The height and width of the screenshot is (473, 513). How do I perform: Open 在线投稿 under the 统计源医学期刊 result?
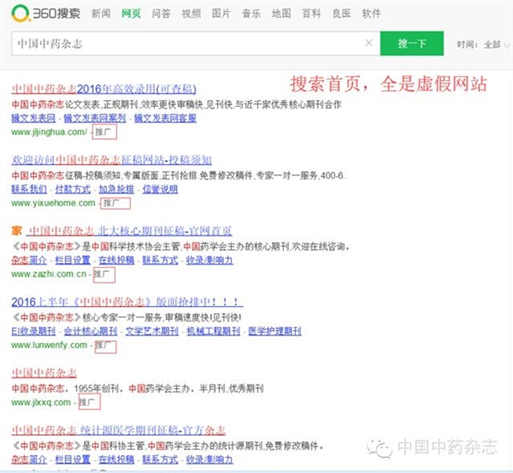pos(116,459)
